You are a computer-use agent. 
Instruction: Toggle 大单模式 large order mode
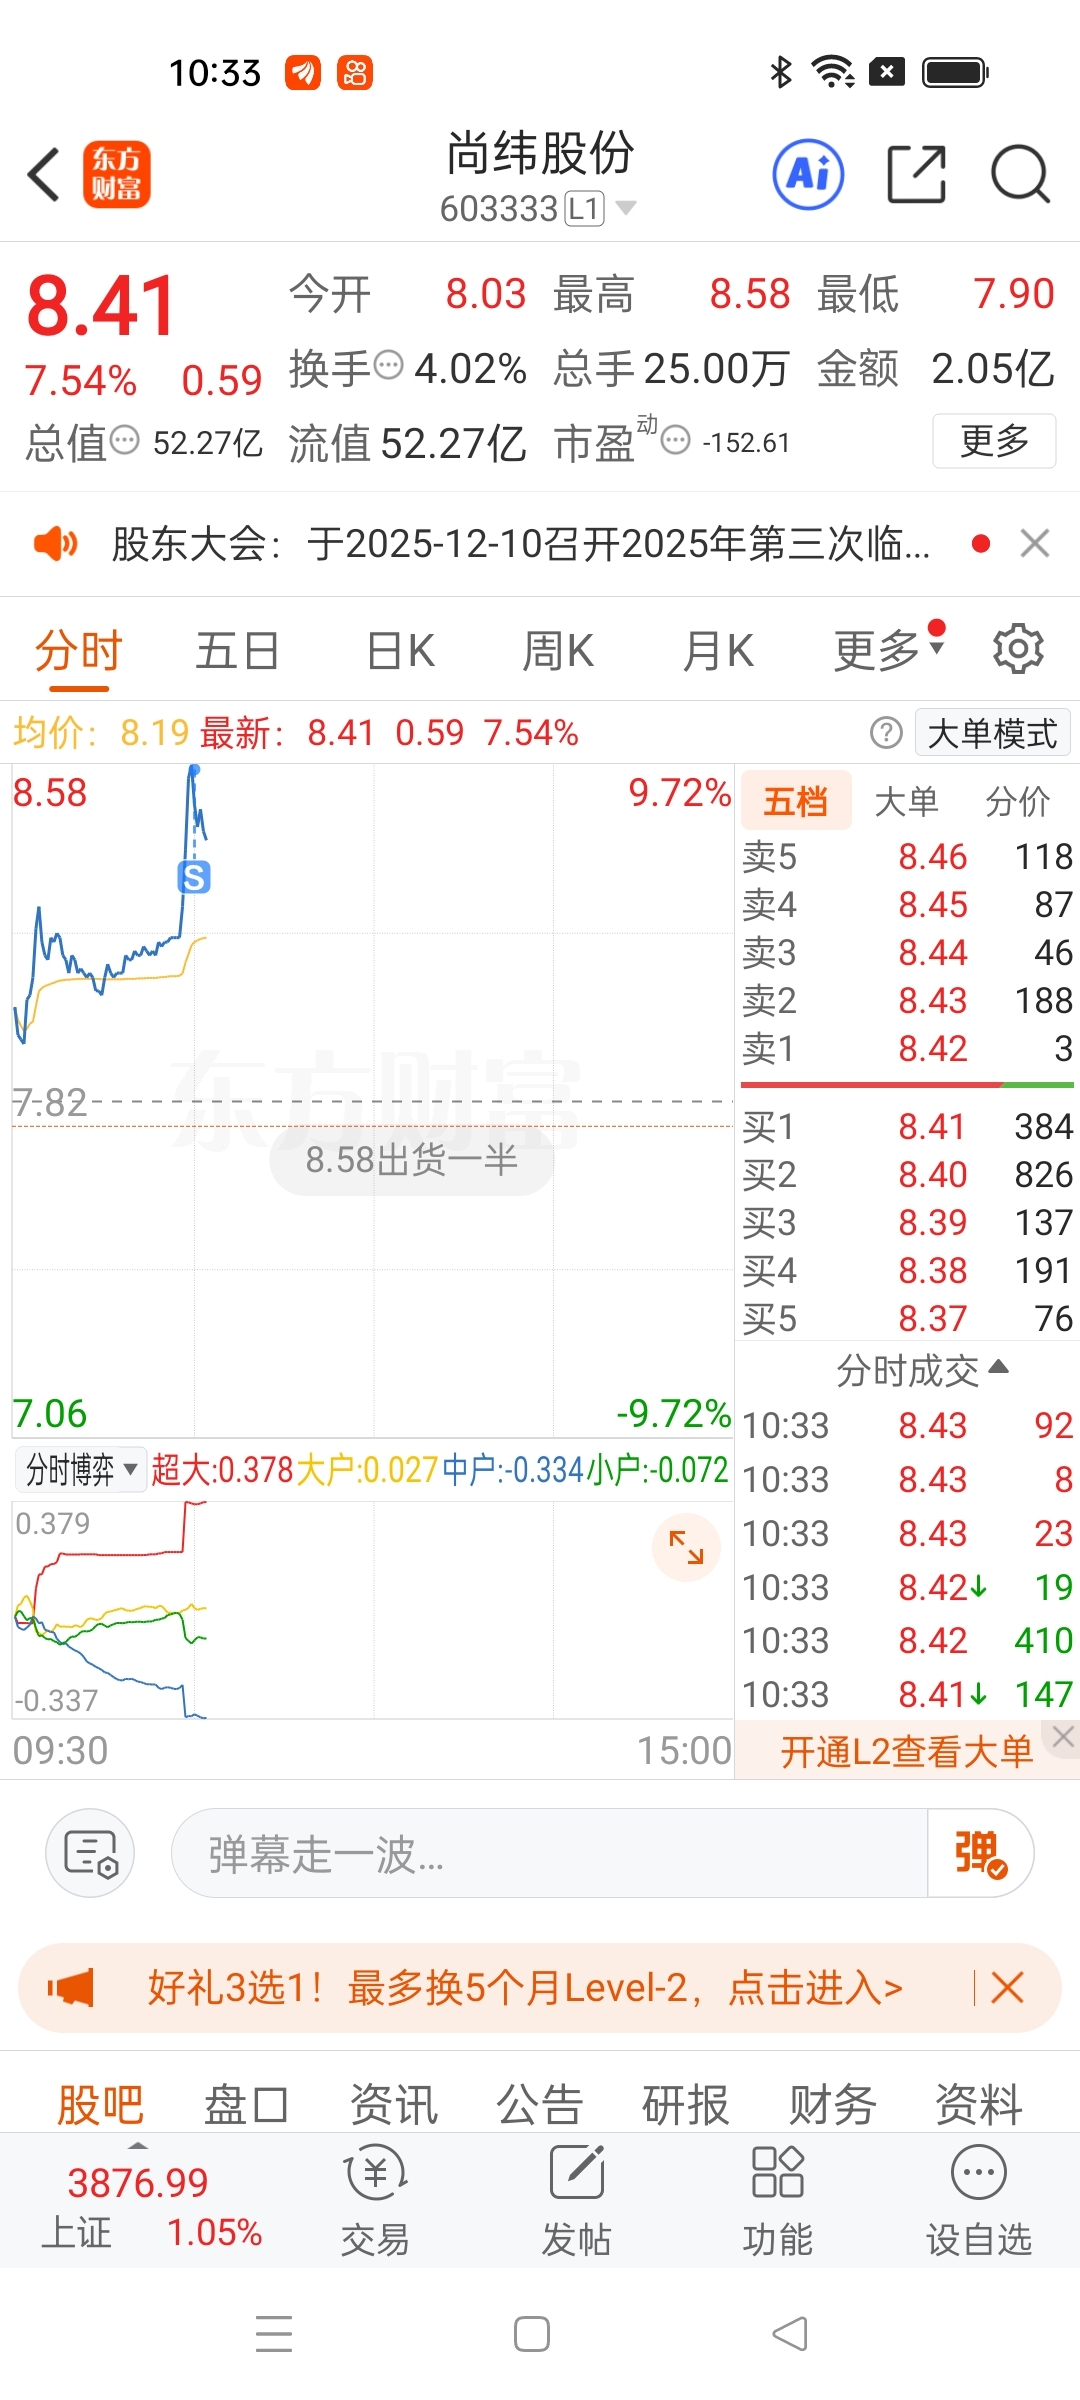[x=992, y=733]
